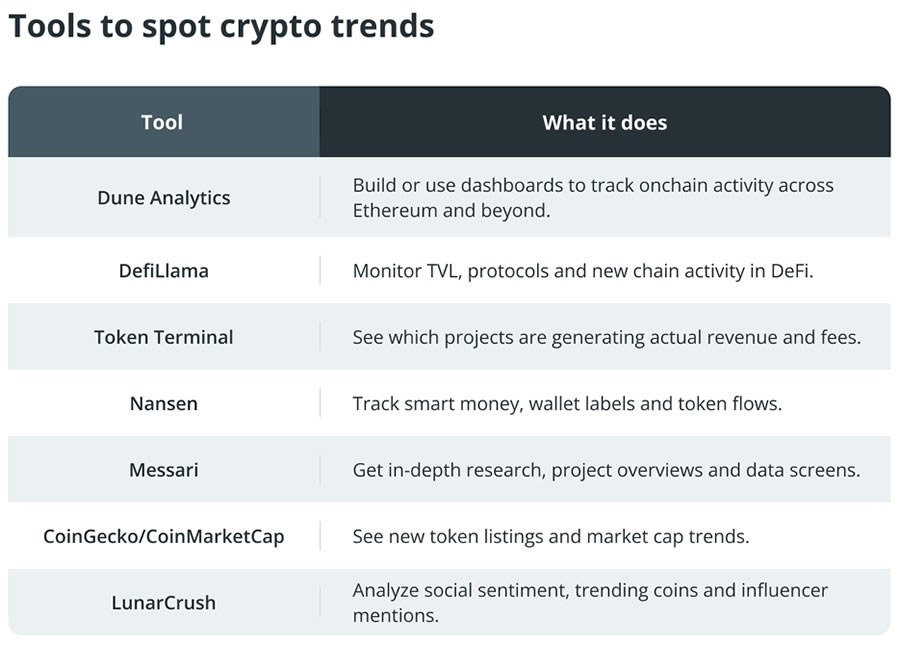
Task: Select the "Track smart money" description
Action: [x=567, y=403]
